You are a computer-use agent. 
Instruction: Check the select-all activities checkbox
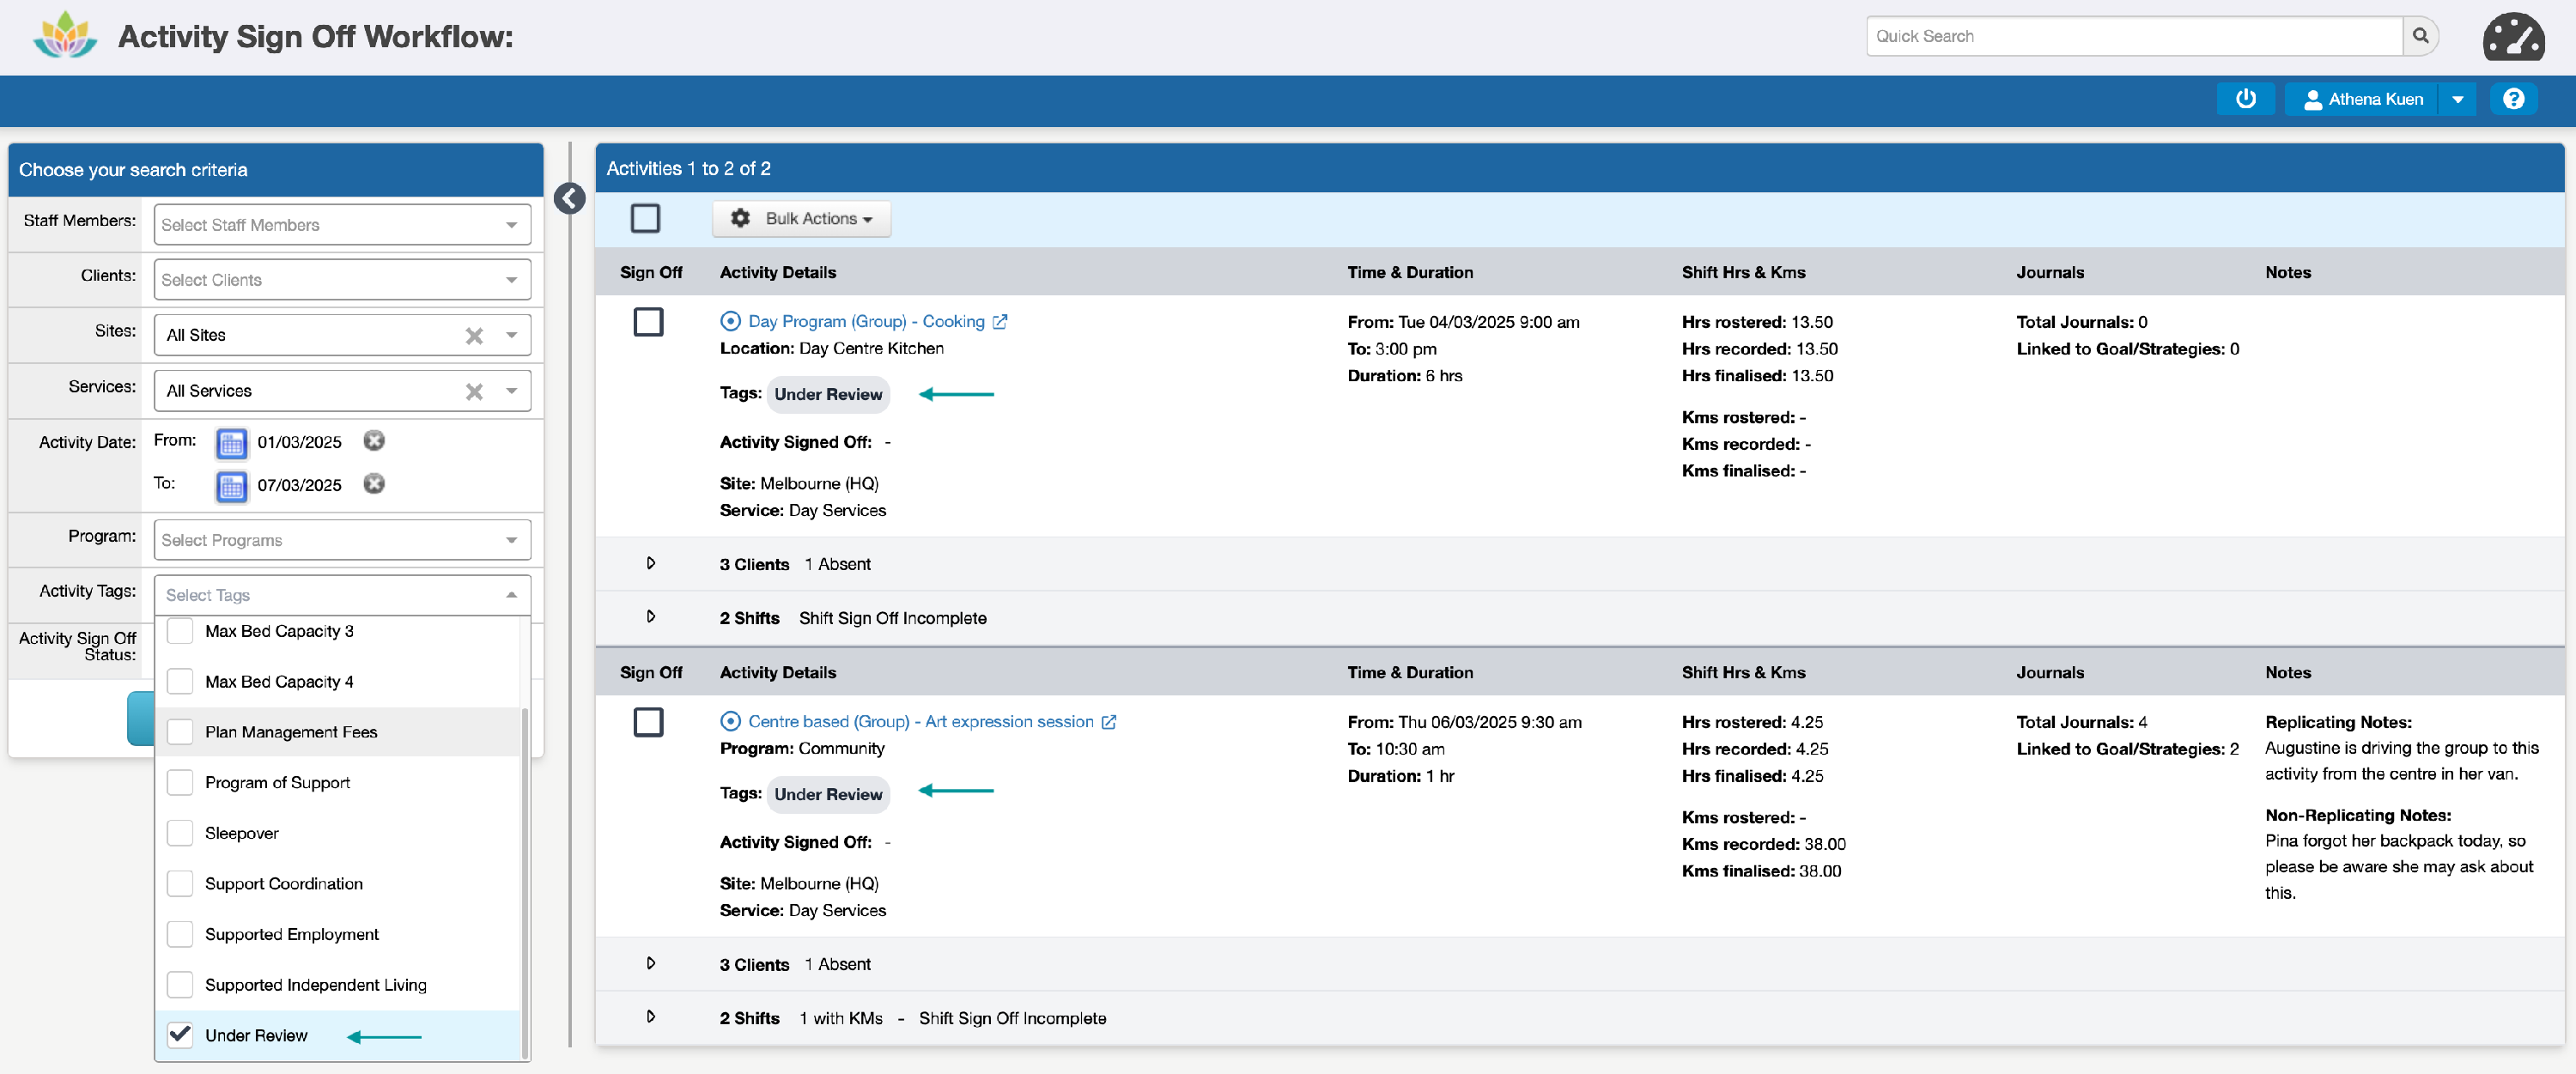[x=645, y=218]
